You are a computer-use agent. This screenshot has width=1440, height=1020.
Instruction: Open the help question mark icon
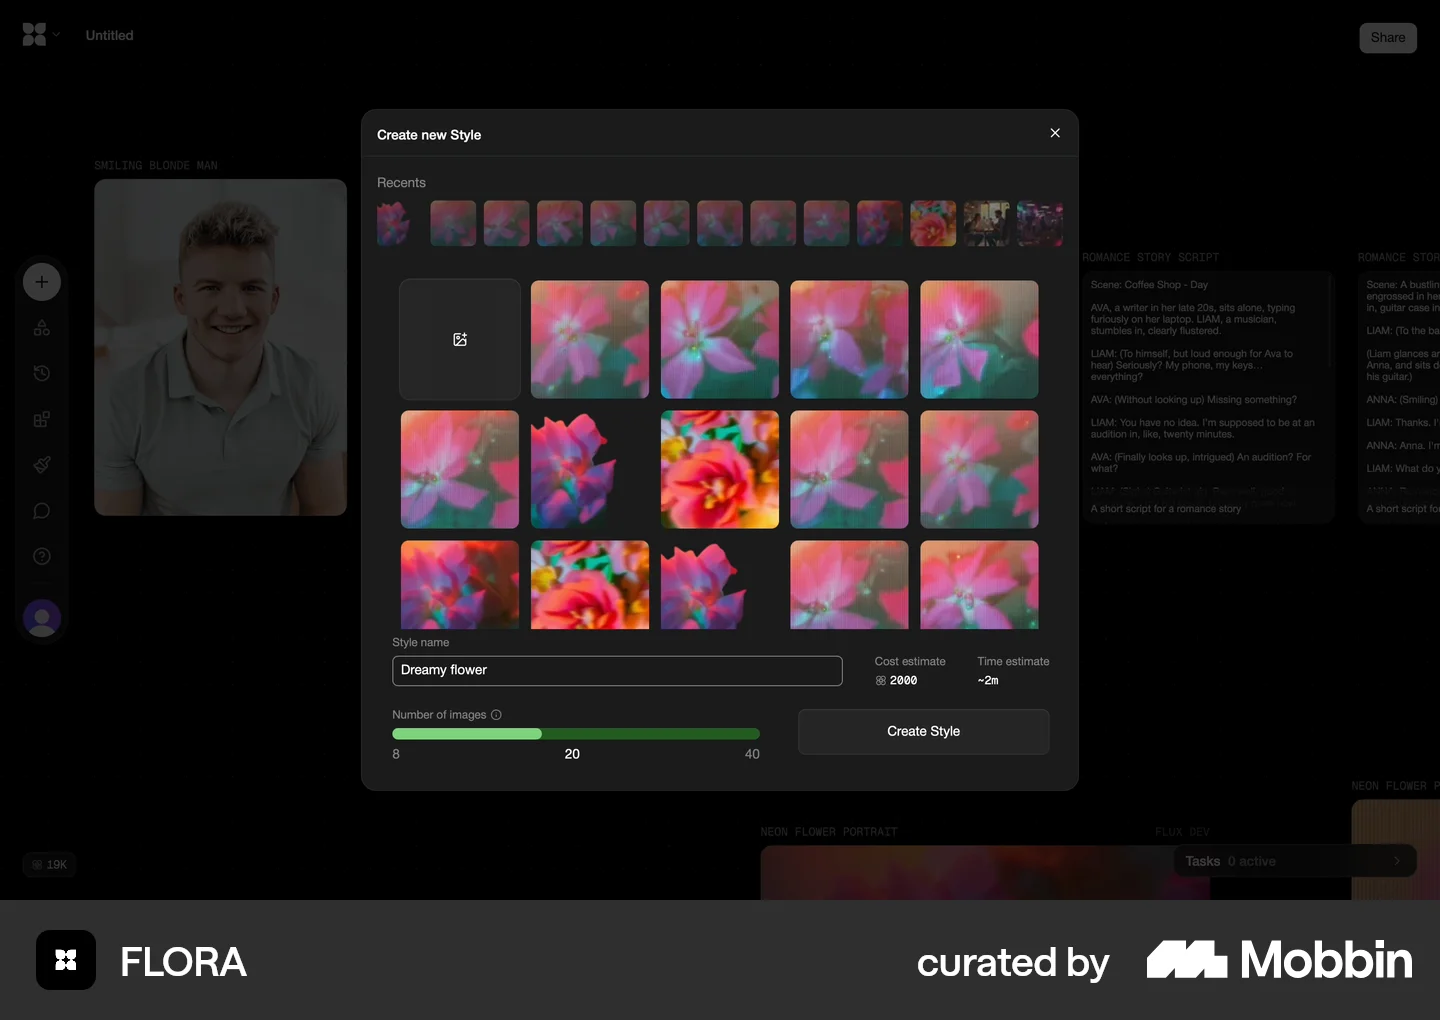42,557
